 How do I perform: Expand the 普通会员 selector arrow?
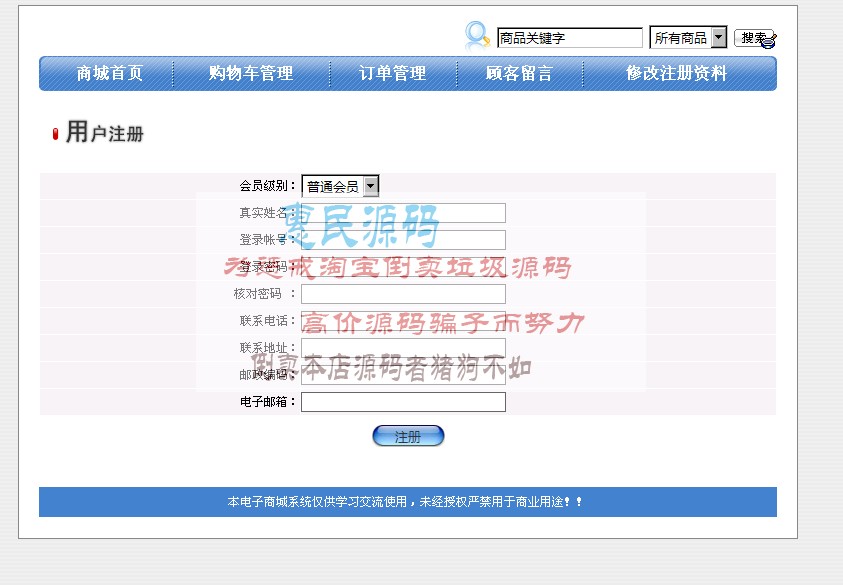370,184
